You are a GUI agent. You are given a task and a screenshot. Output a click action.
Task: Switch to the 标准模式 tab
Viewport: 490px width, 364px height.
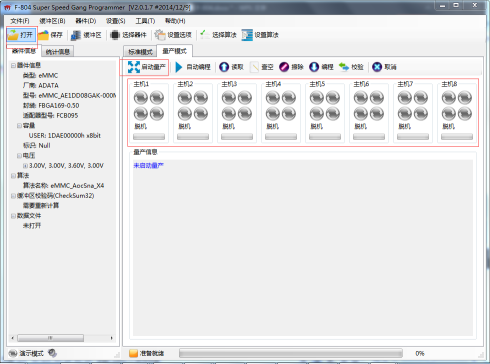click(x=140, y=52)
